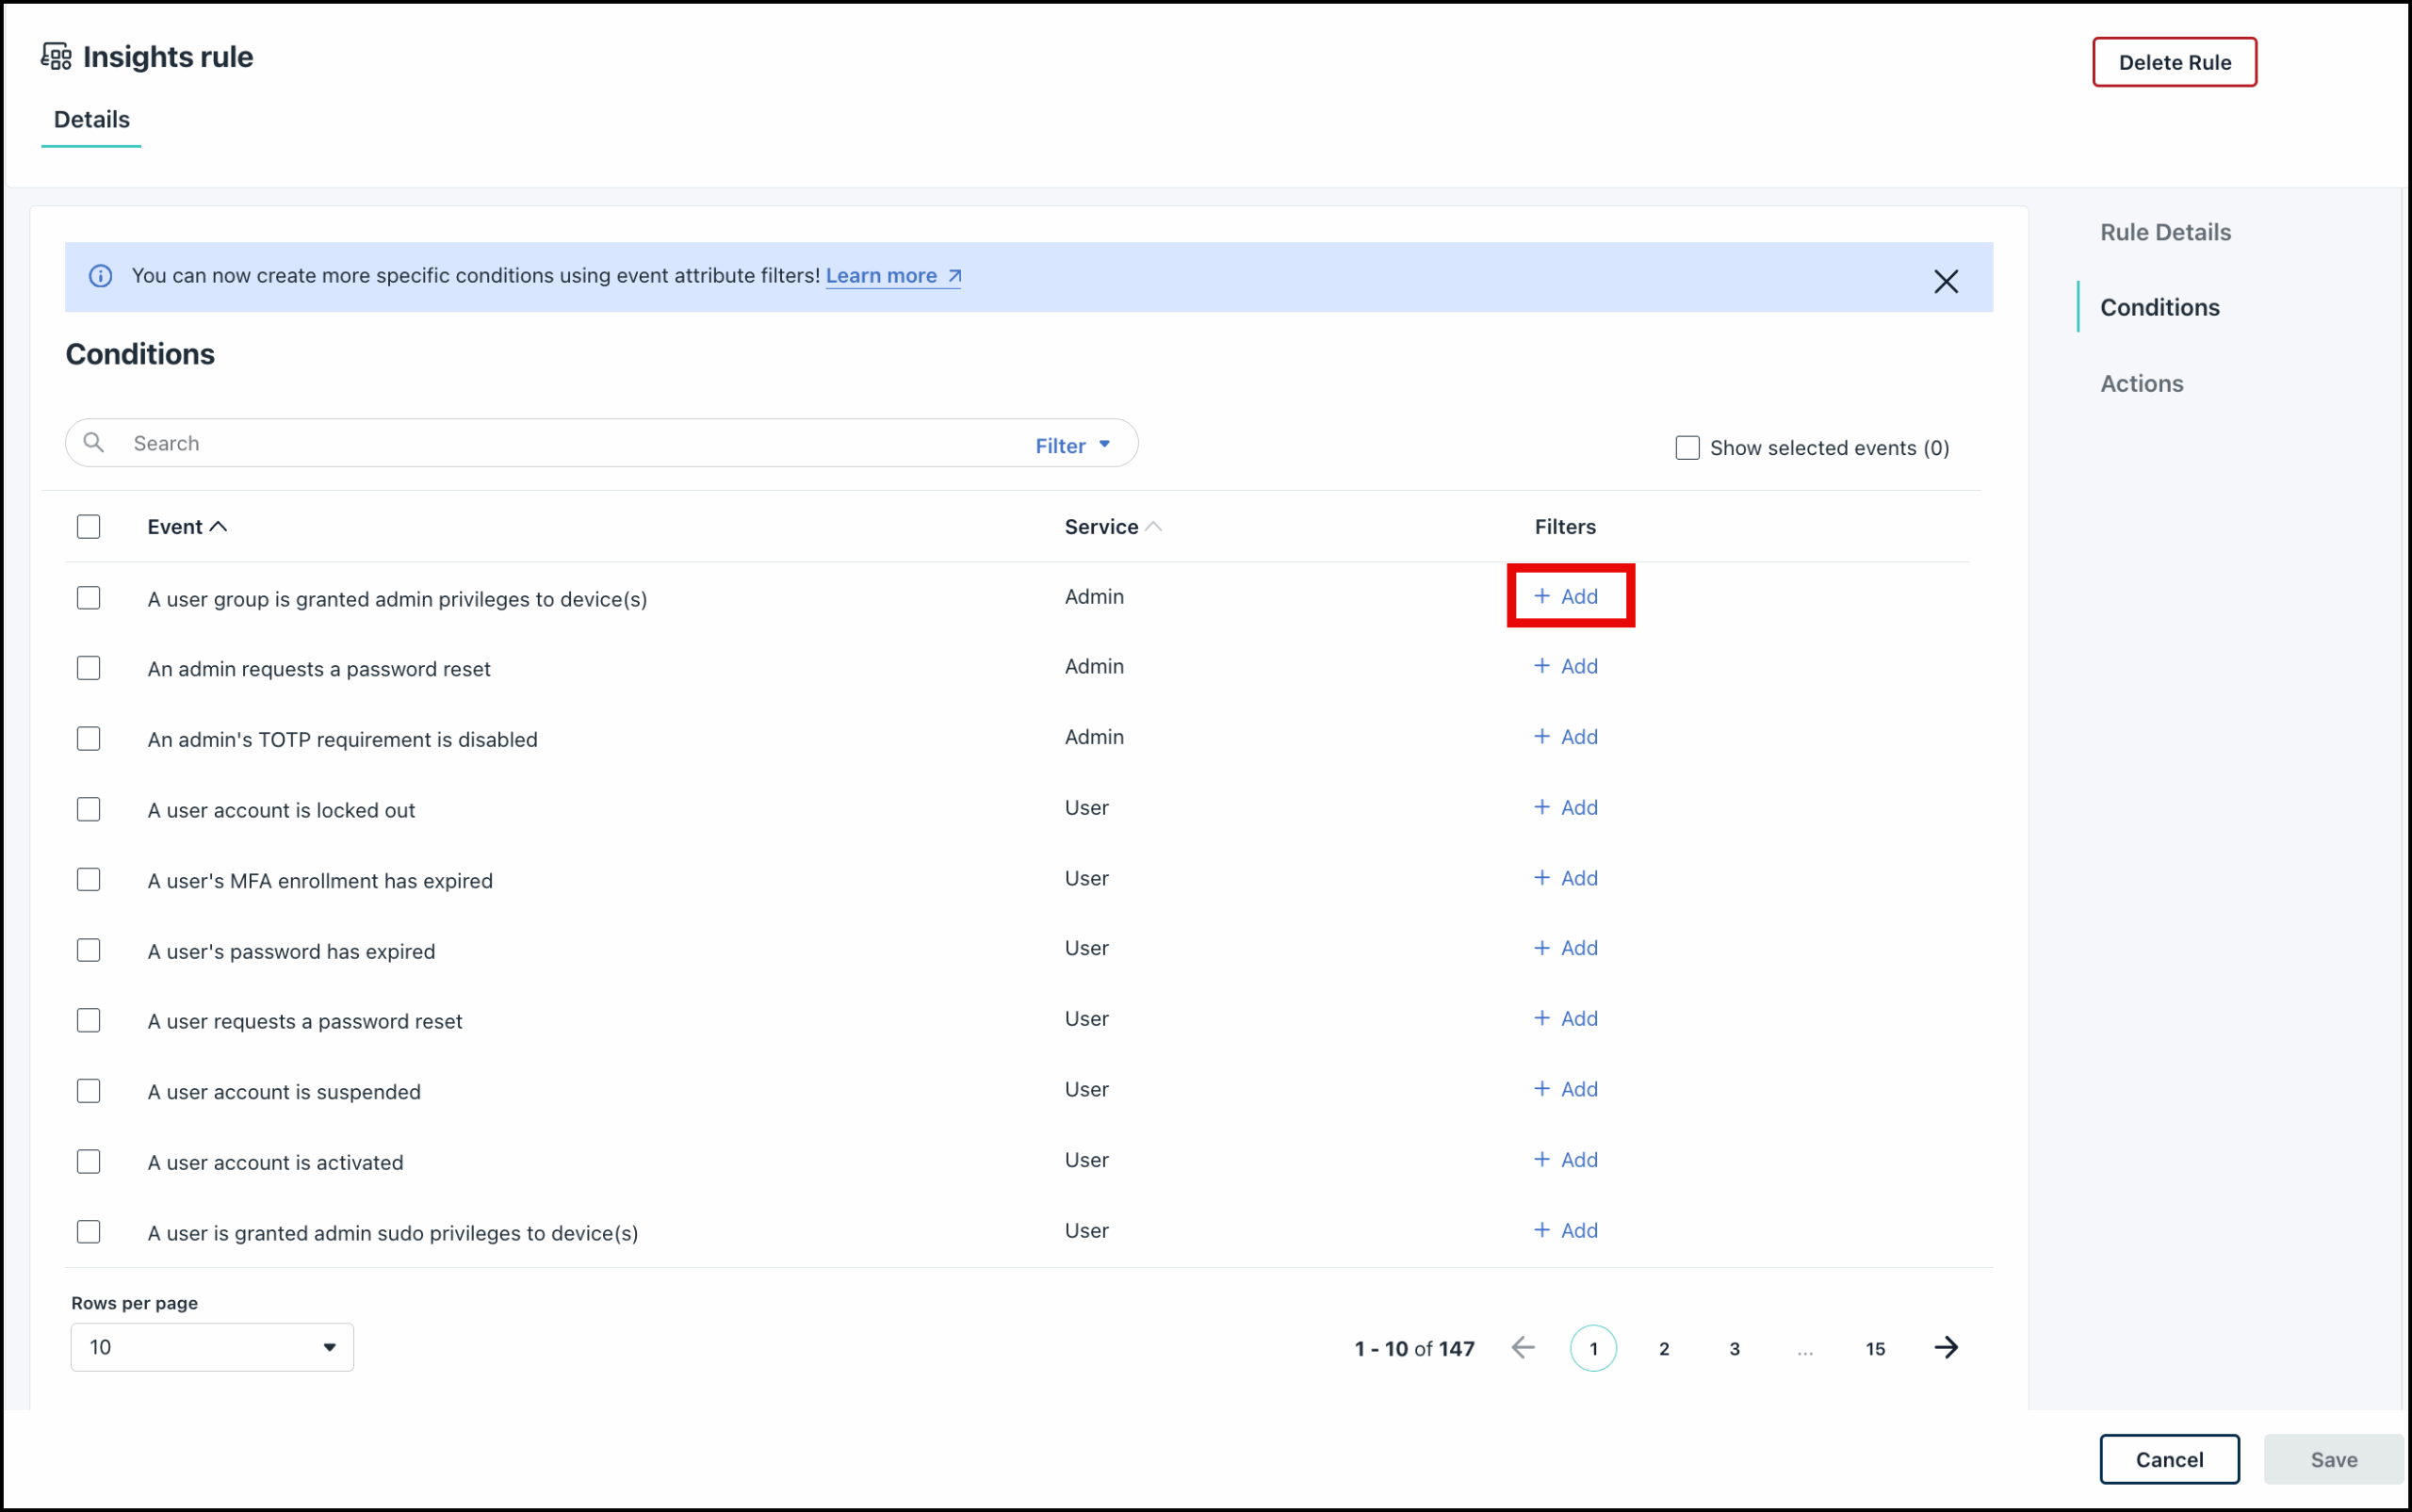2412x1512 pixels.
Task: Check 'A user account is locked out' row
Action: pos(89,809)
